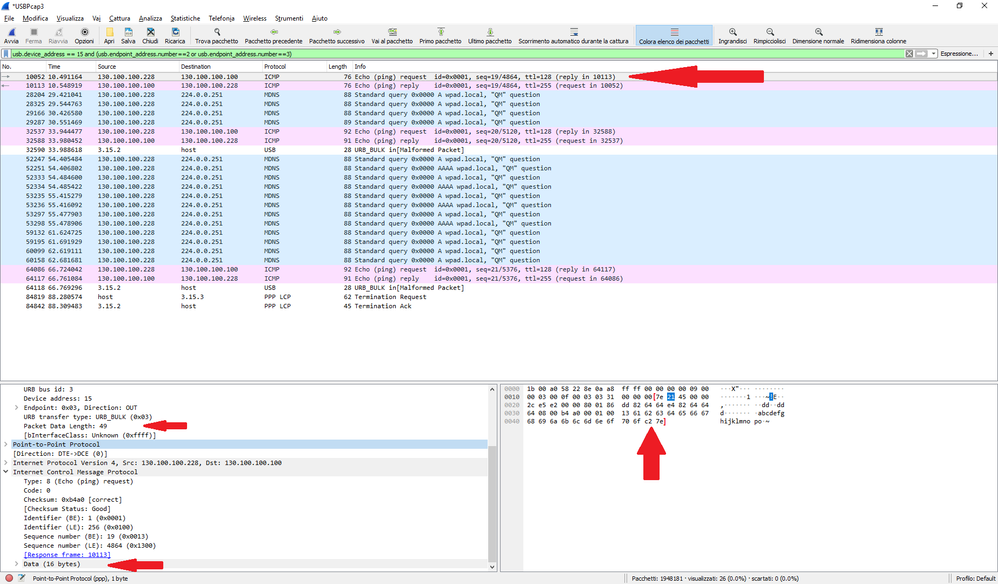Select packet 28204 MDNS query row
The height and width of the screenshot is (584, 998).
tap(499, 95)
